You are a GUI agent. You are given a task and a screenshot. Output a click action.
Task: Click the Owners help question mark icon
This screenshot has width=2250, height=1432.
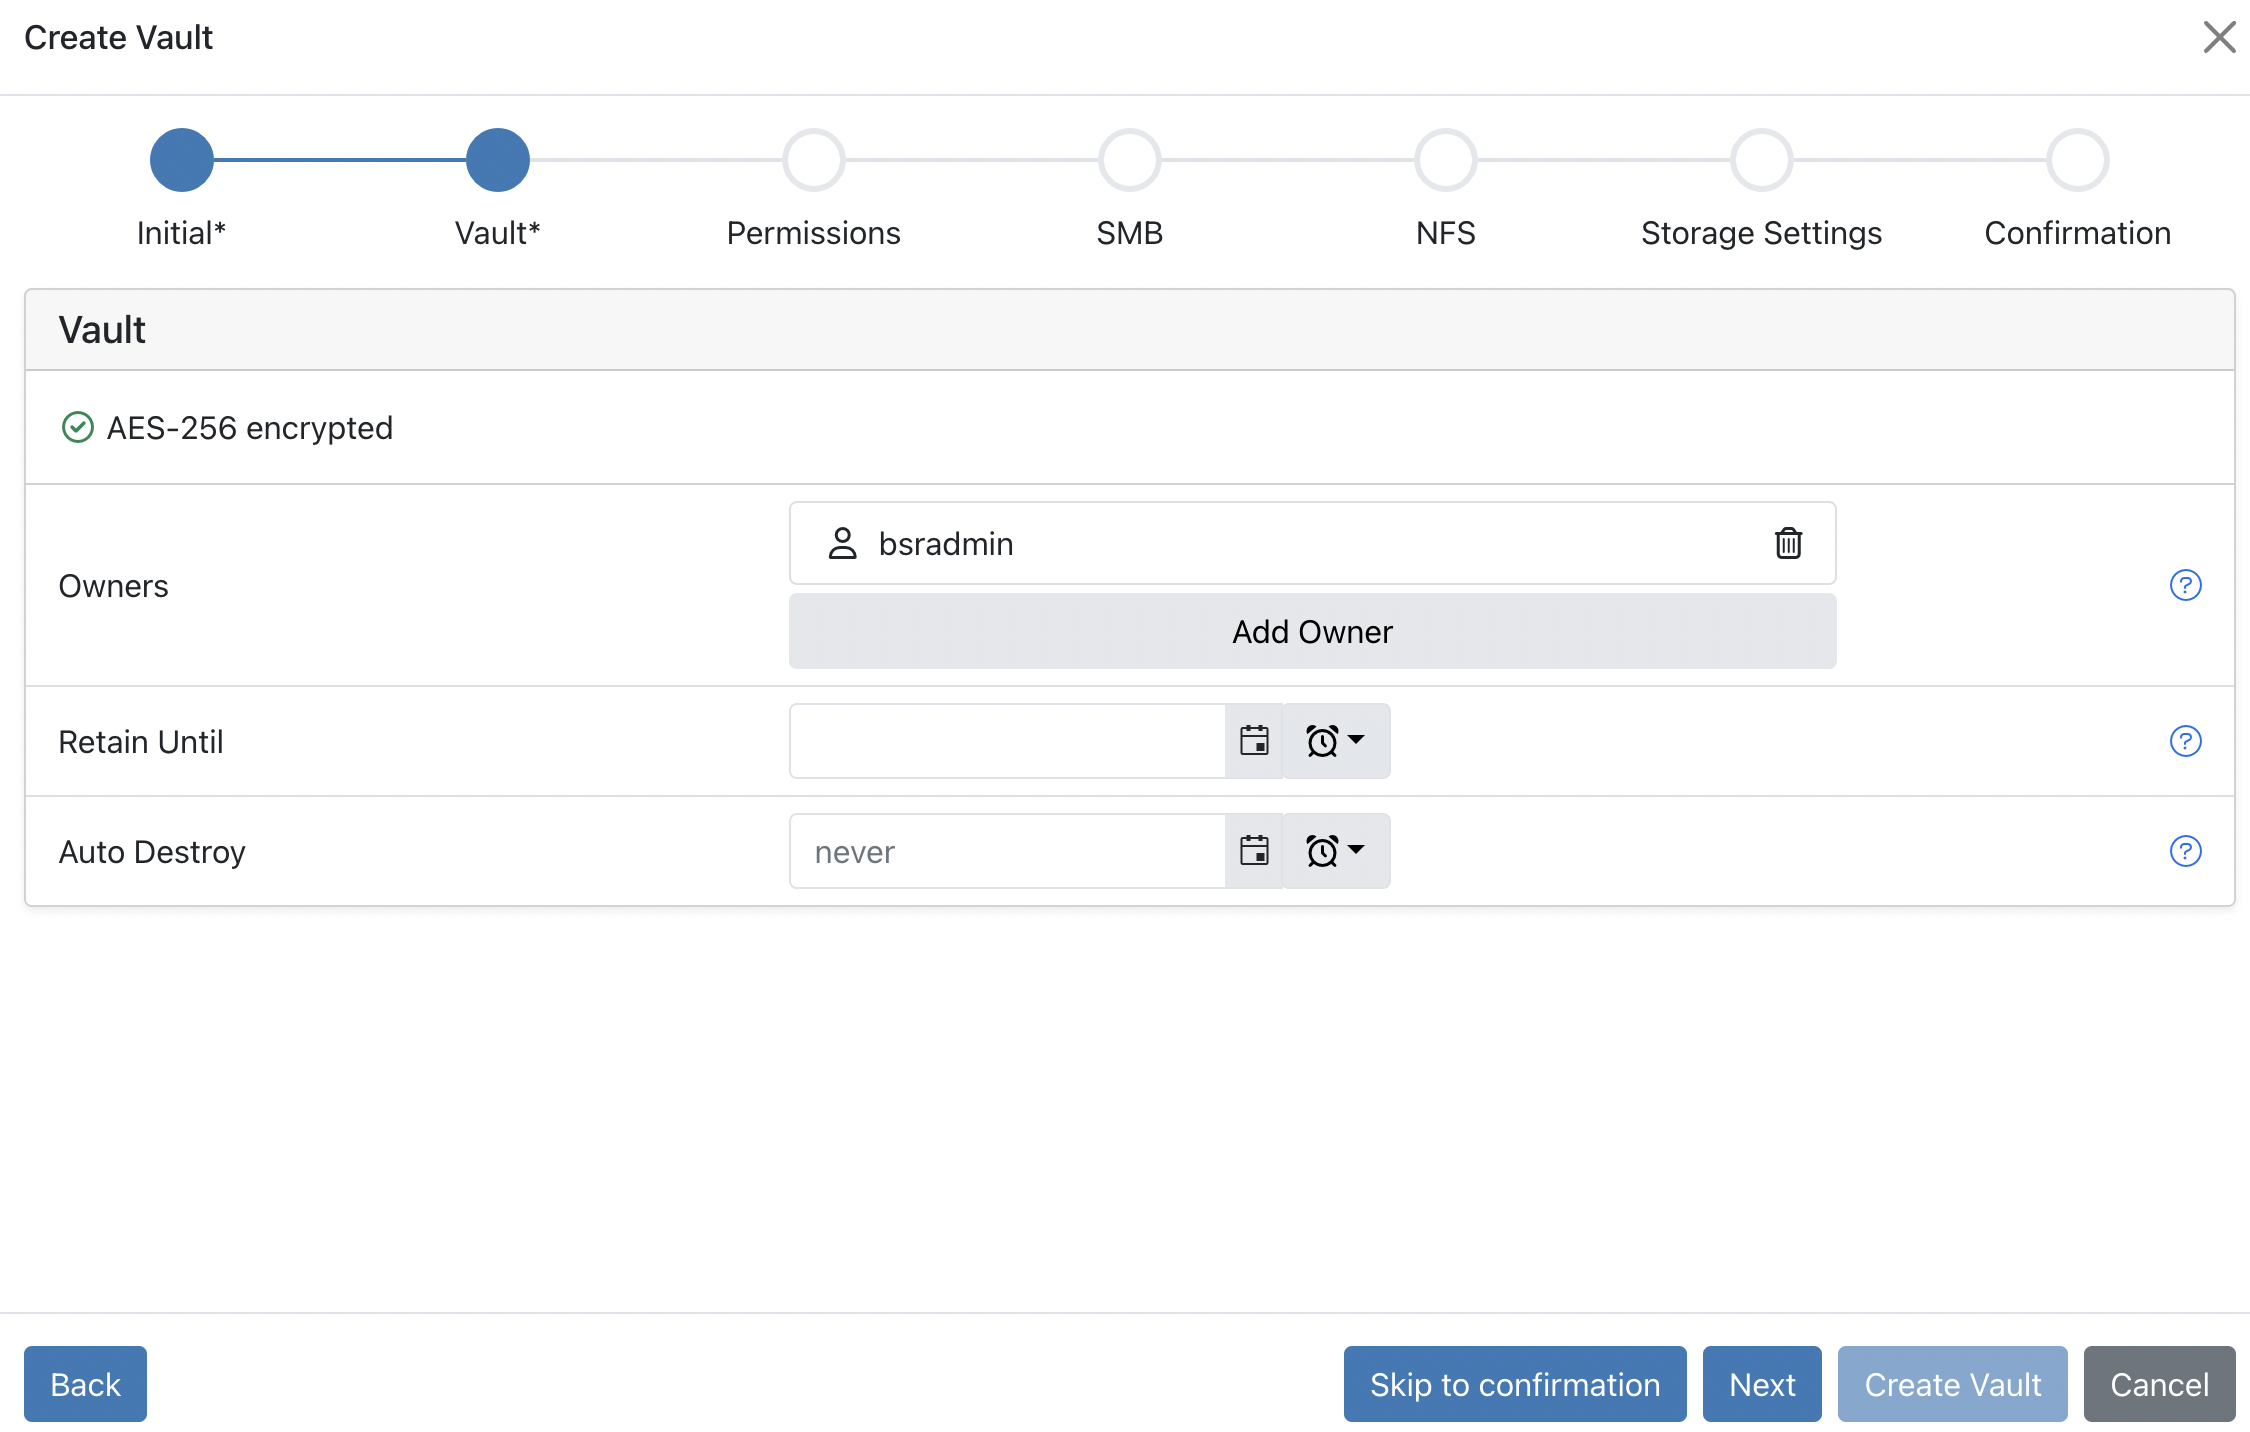point(2185,585)
